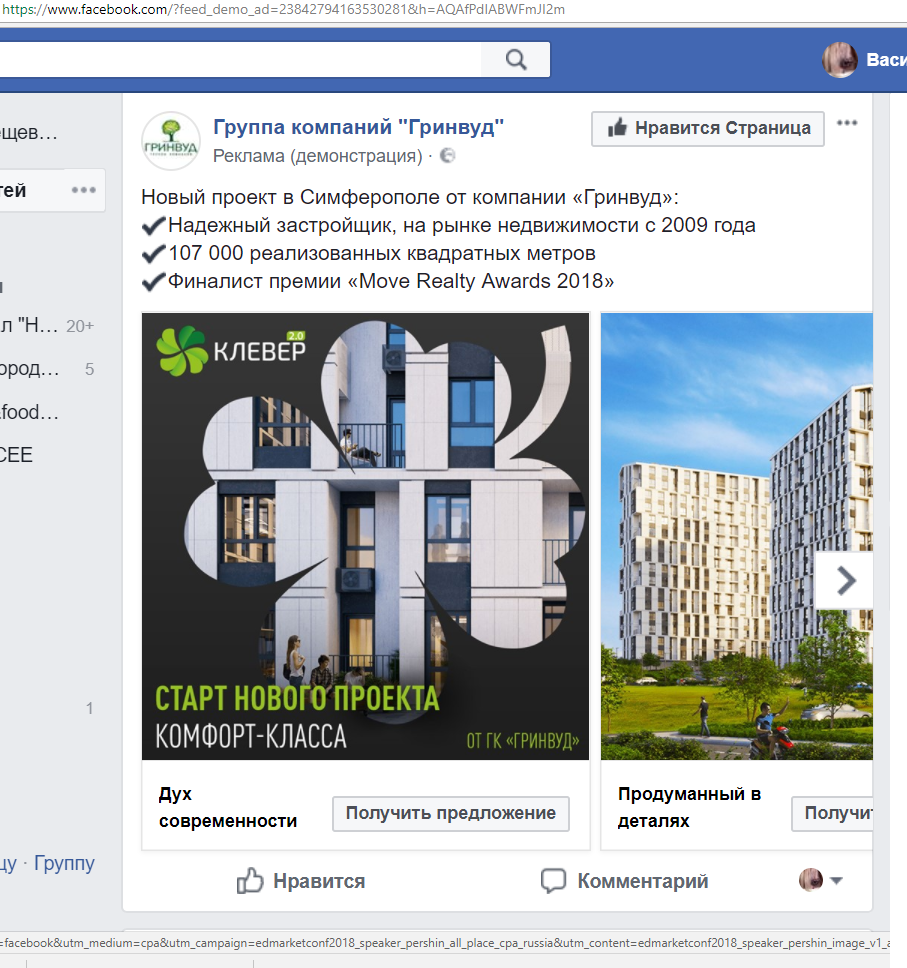Viewport: 907px width, 968px height.
Task: Open the sidebar three-dot options
Action: [x=84, y=190]
